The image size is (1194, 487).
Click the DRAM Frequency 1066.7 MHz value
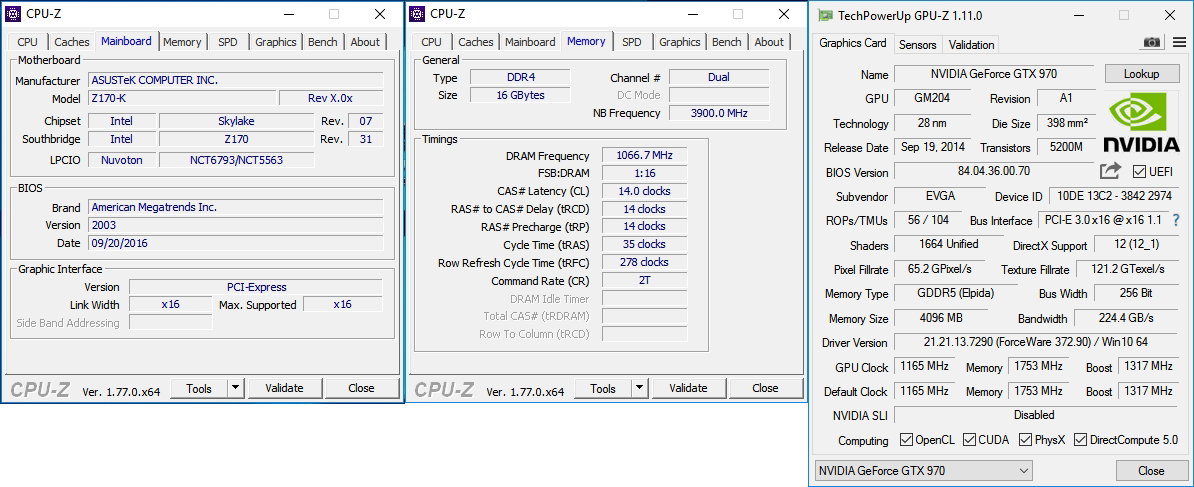(644, 155)
